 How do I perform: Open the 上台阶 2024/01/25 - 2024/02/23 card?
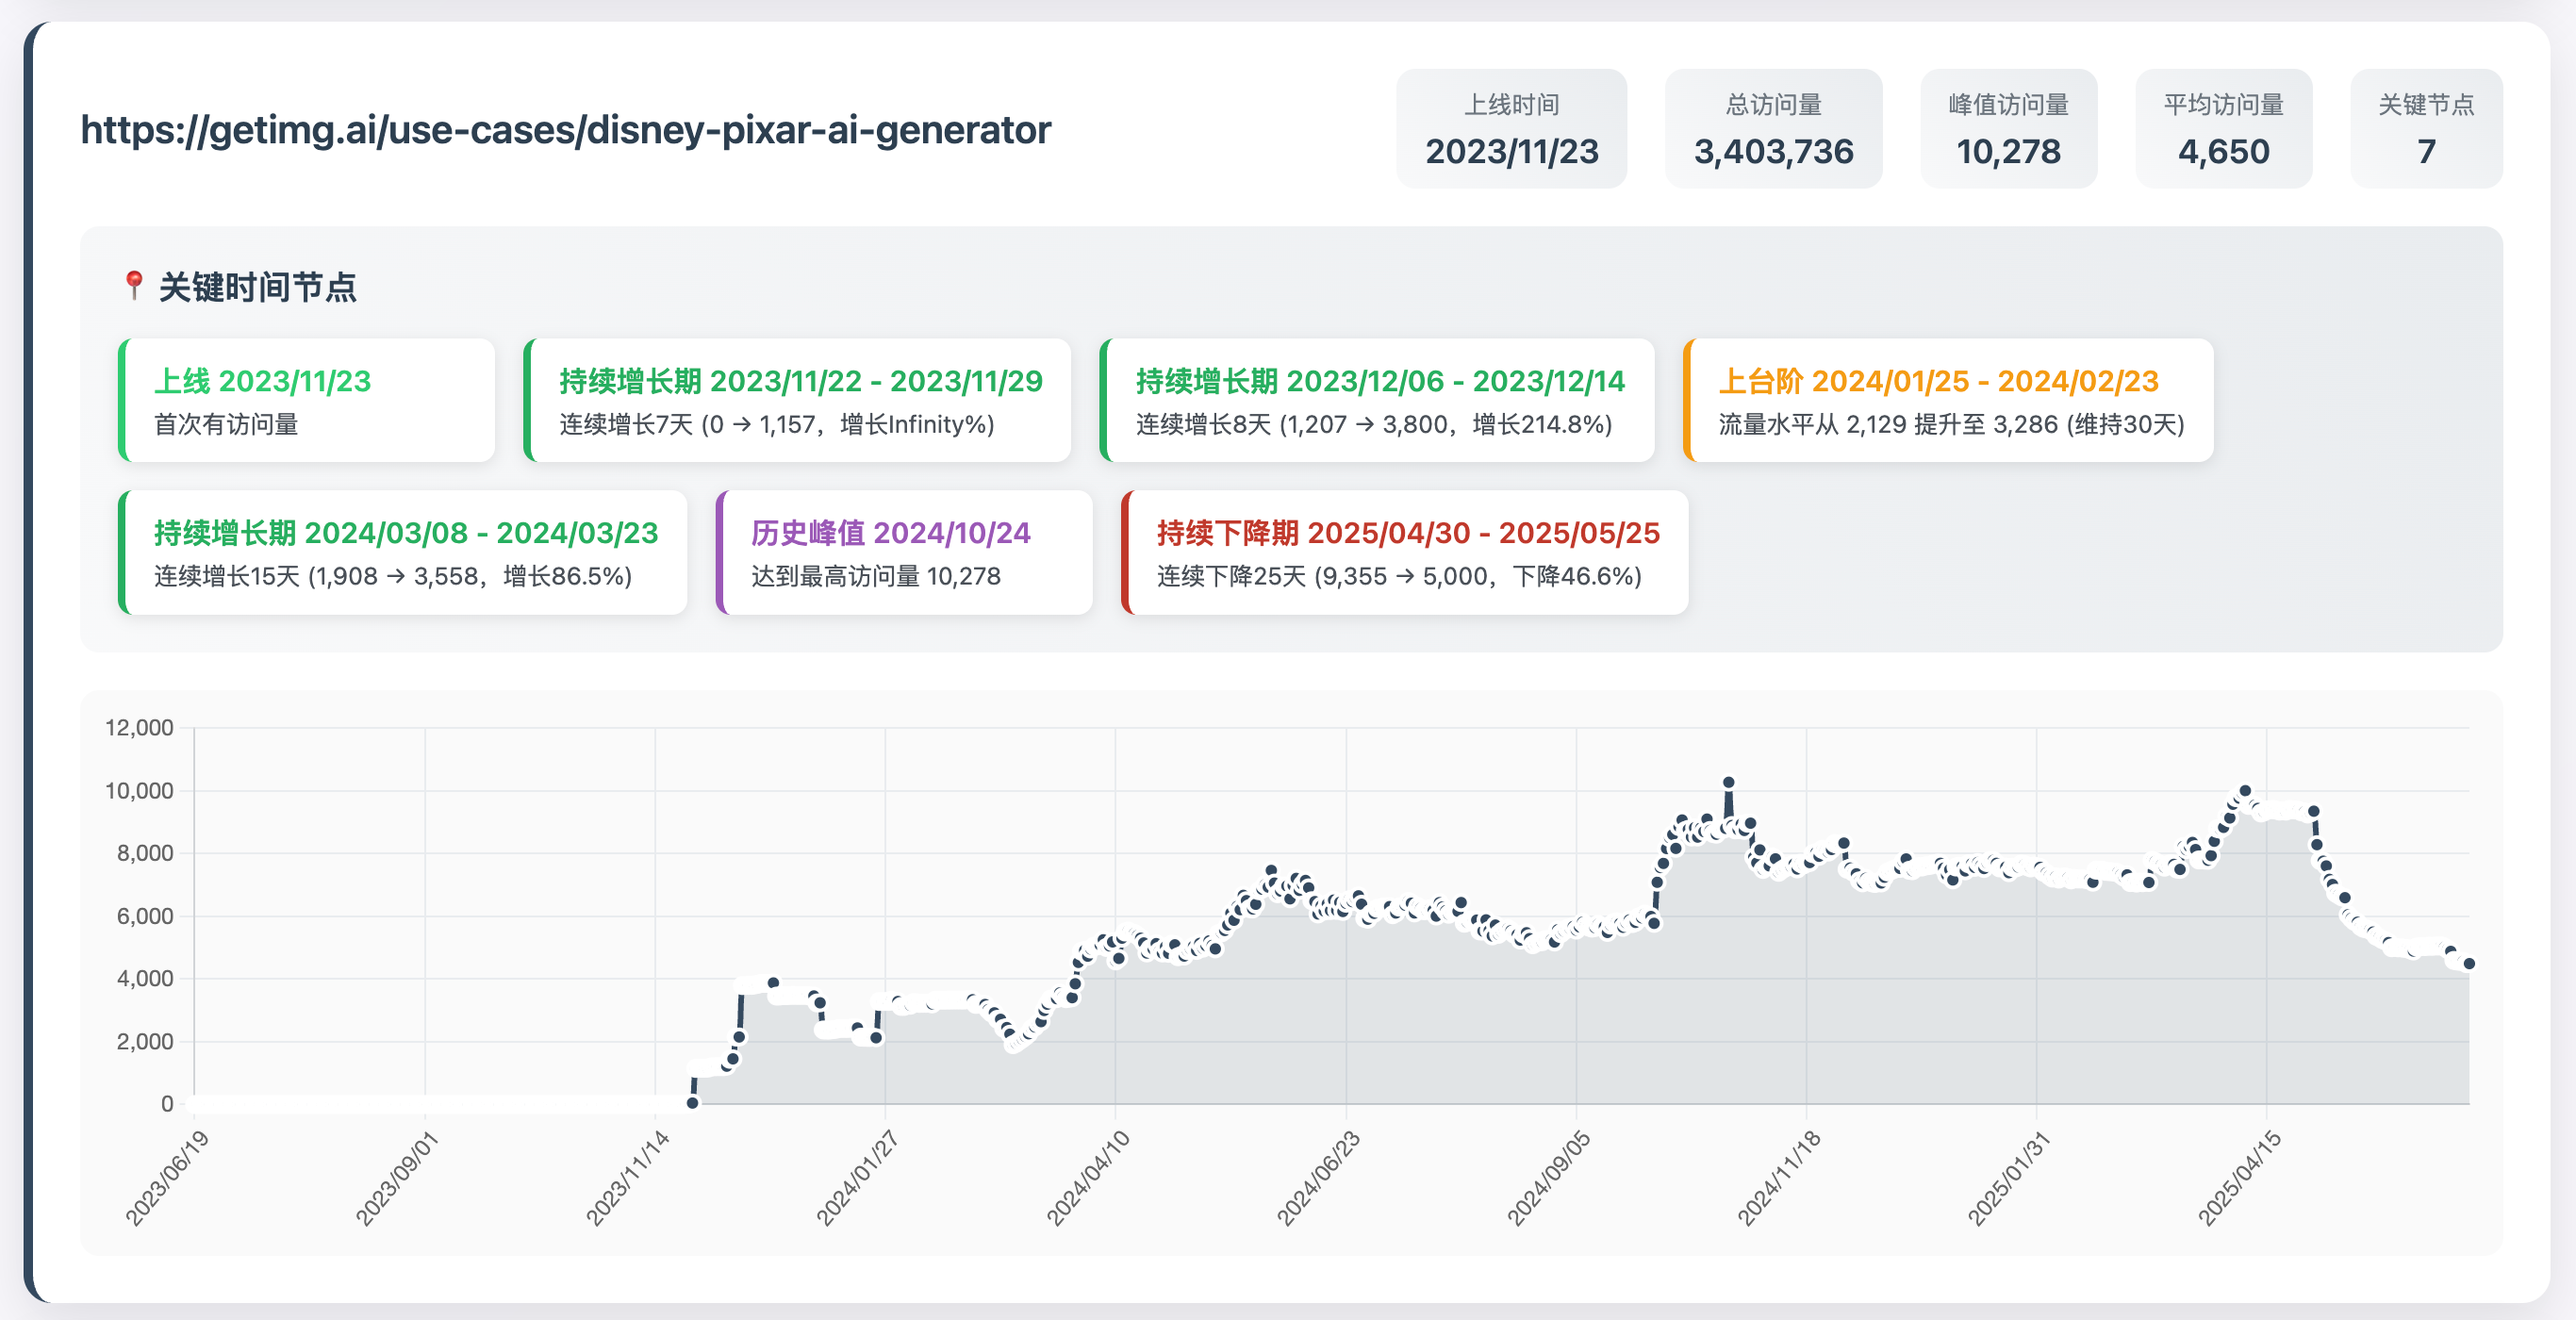click(x=1948, y=400)
